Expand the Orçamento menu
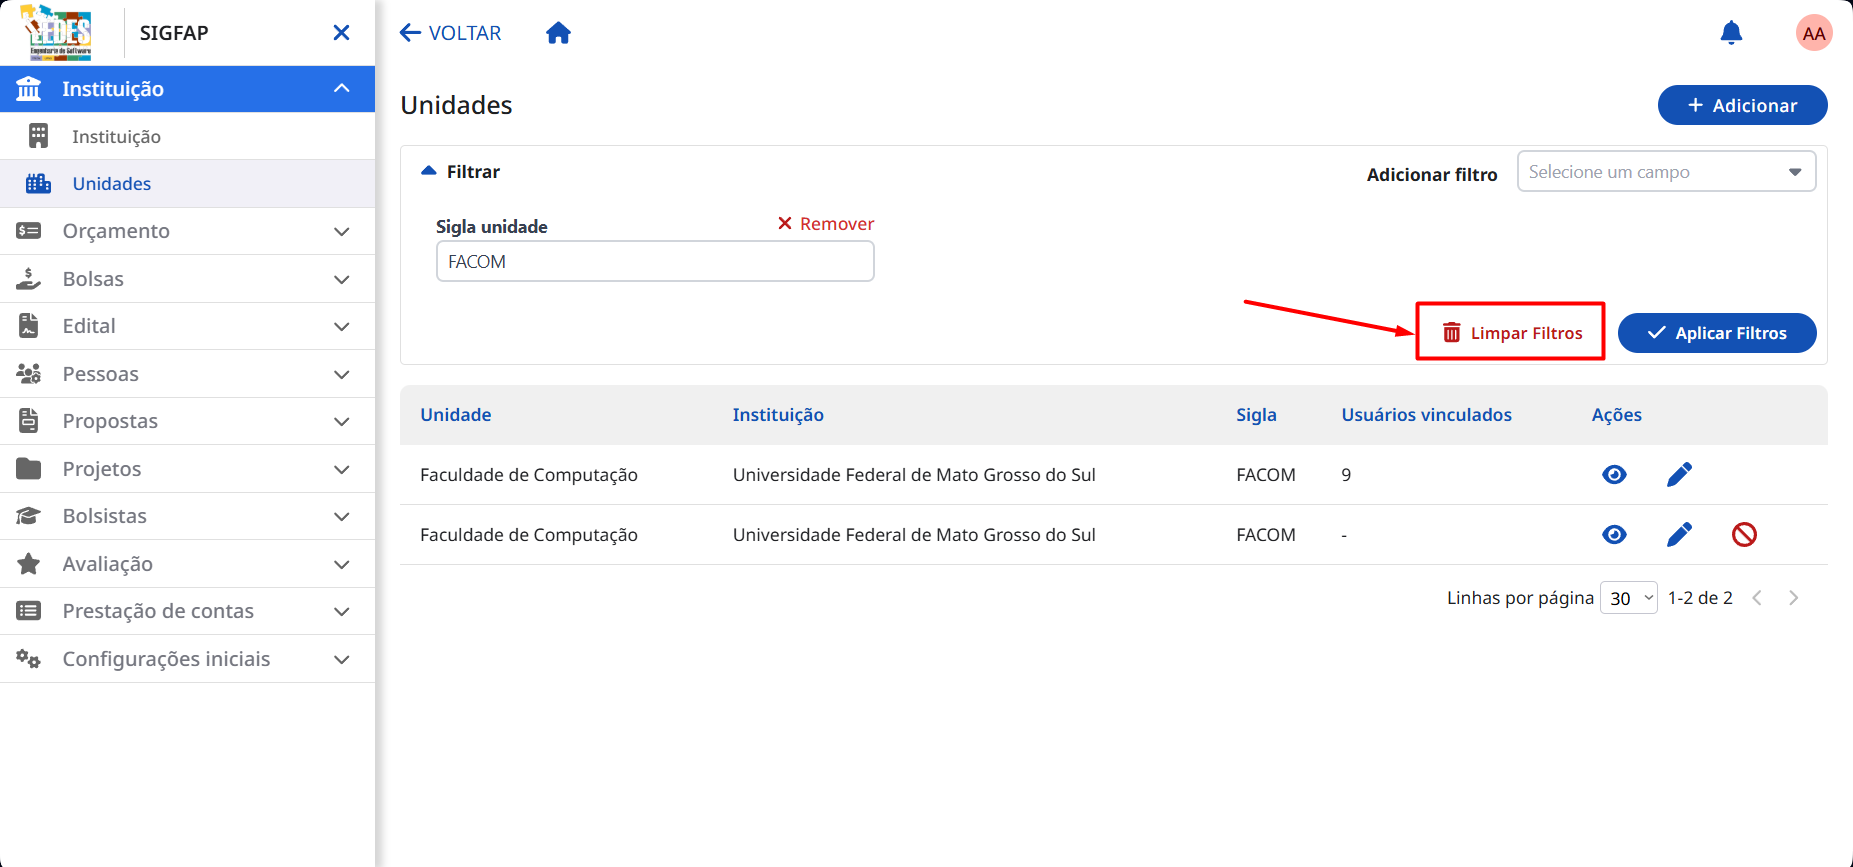The height and width of the screenshot is (867, 1853). [187, 231]
